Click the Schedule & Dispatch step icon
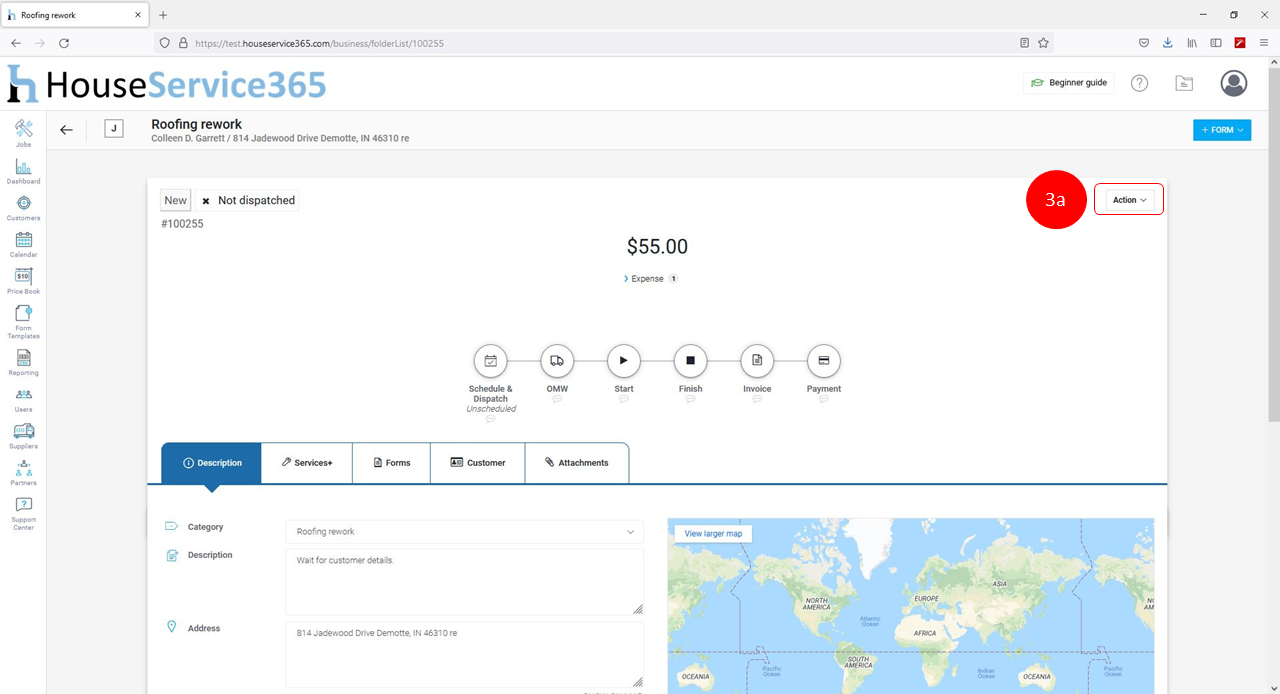Viewport: 1280px width, 694px height. pyautogui.click(x=490, y=360)
